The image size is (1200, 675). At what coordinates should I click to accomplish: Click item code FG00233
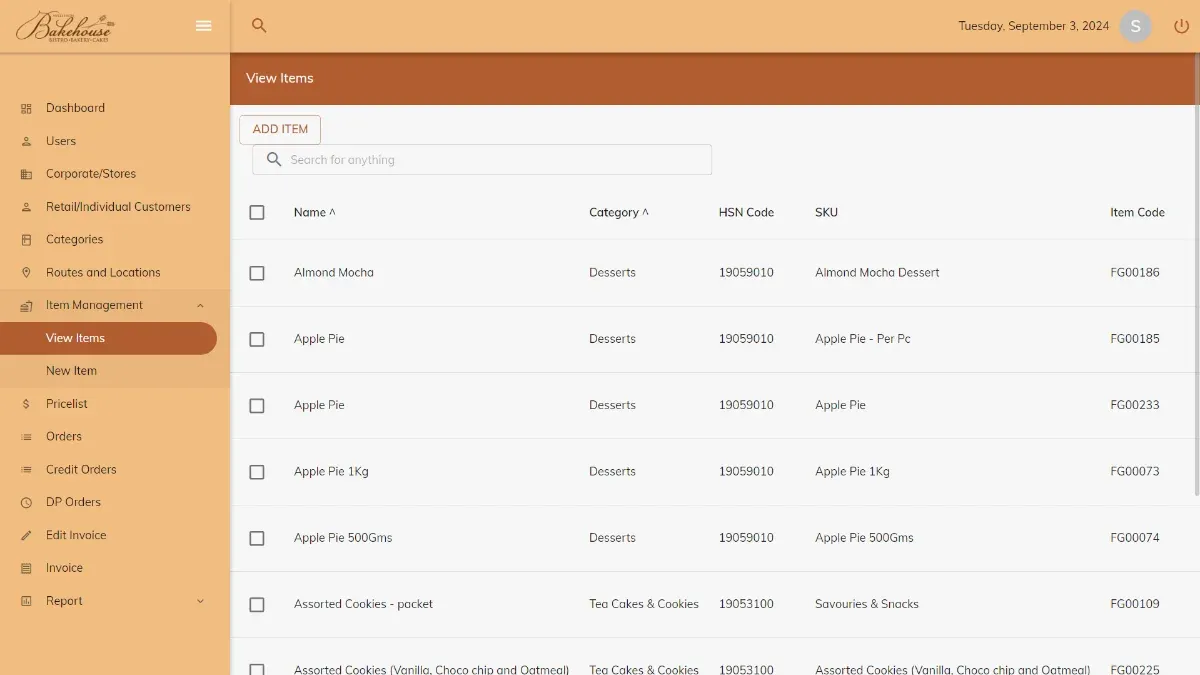pos(1135,405)
